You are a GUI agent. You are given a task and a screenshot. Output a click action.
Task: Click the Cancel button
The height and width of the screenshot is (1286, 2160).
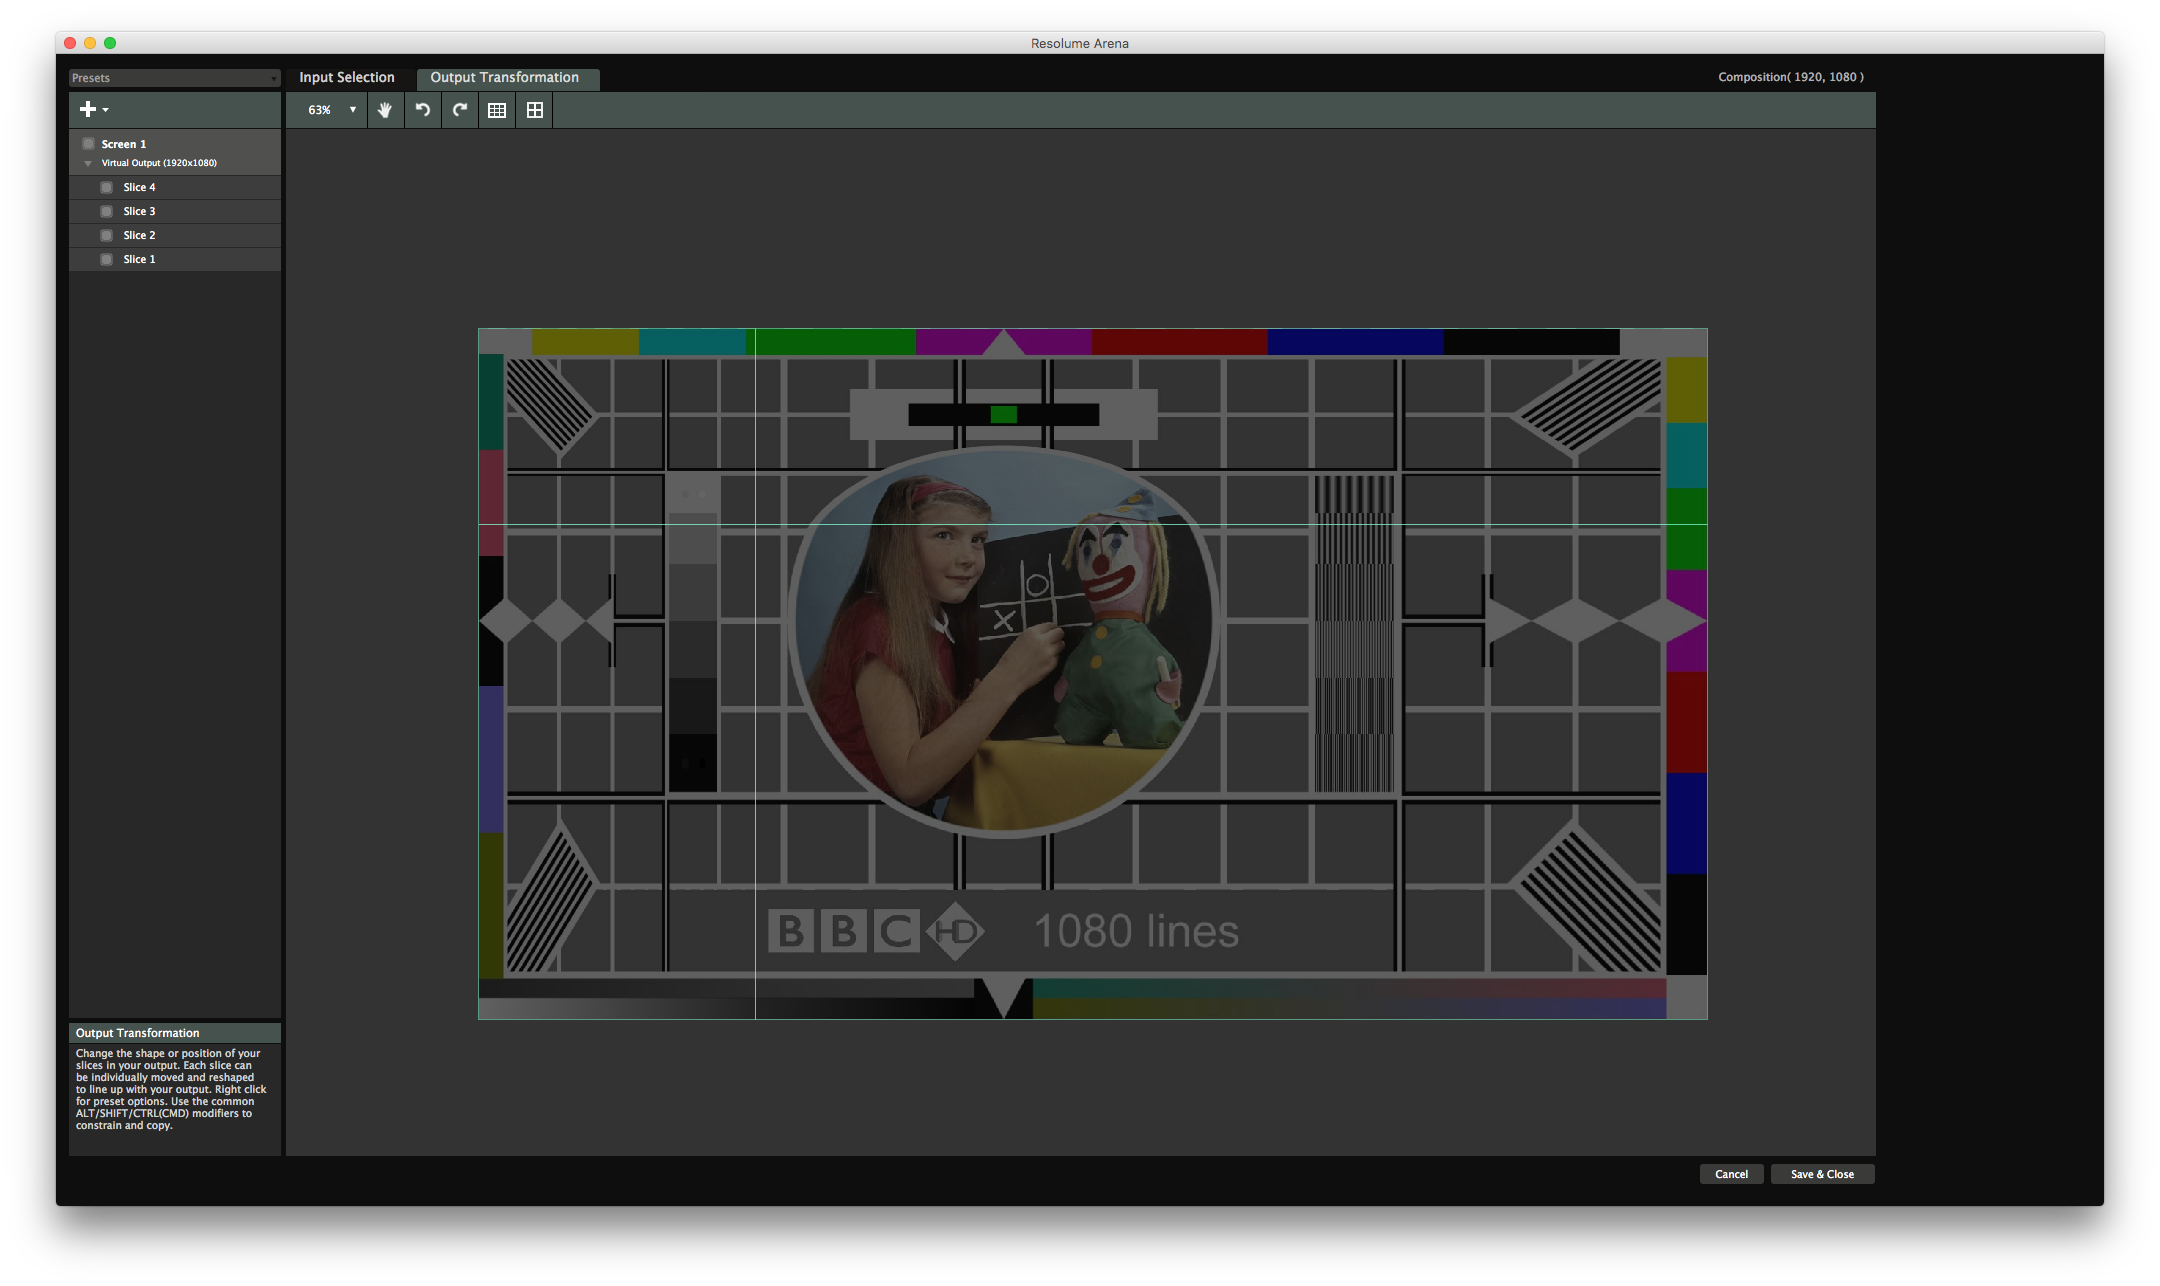[x=1731, y=1174]
